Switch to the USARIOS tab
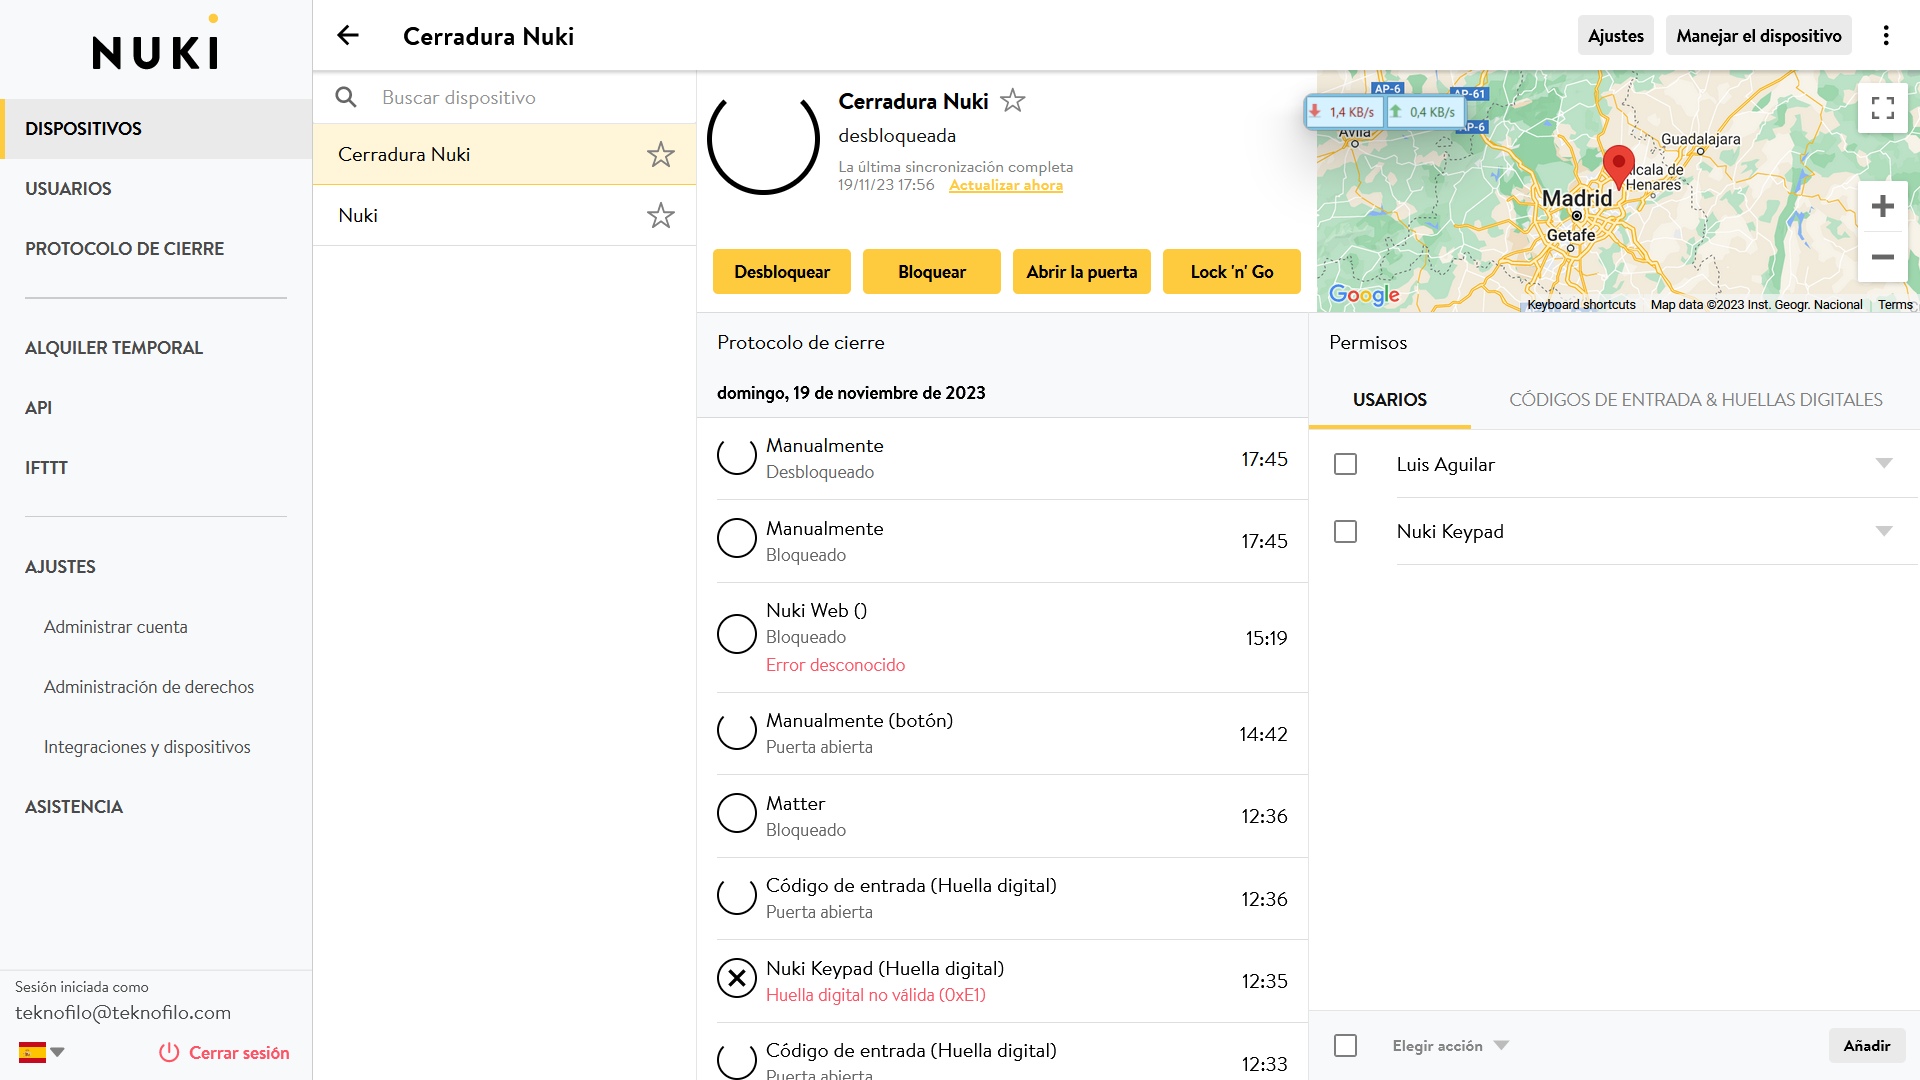The height and width of the screenshot is (1080, 1920). (1390, 400)
